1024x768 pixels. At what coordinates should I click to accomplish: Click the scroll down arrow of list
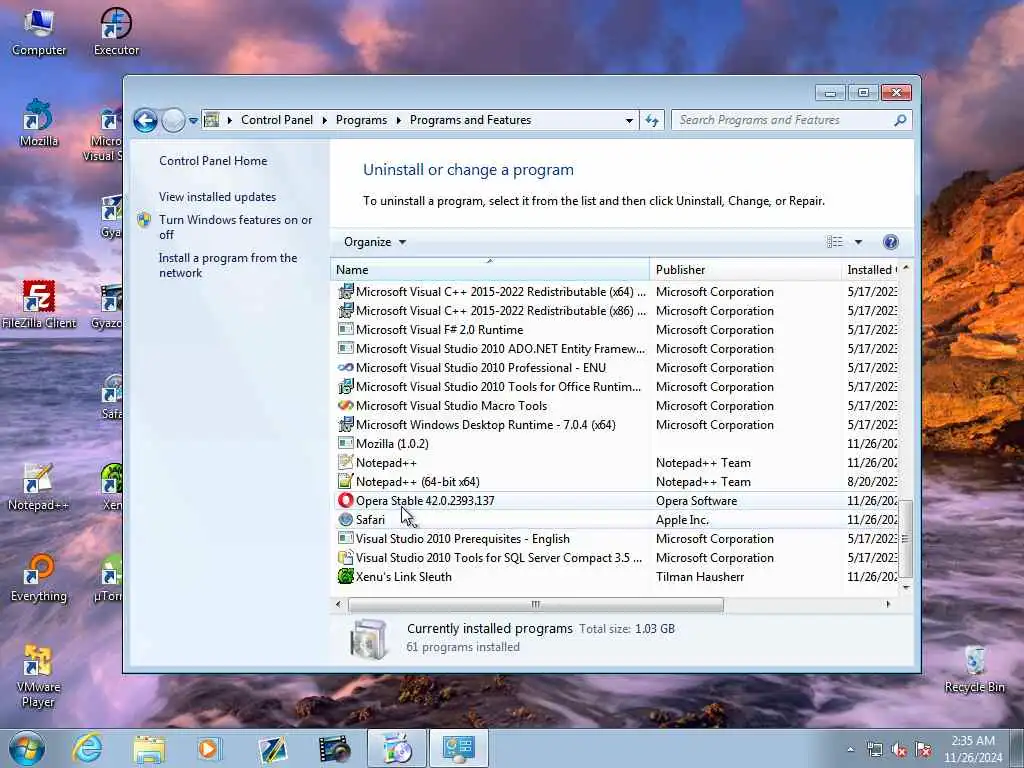(x=905, y=587)
